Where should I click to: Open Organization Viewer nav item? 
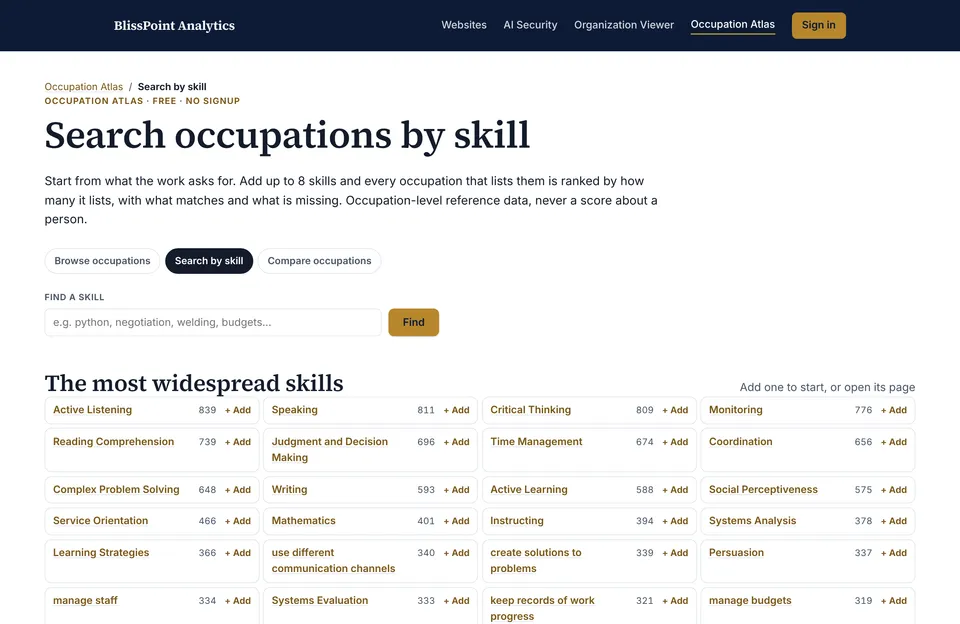click(624, 25)
